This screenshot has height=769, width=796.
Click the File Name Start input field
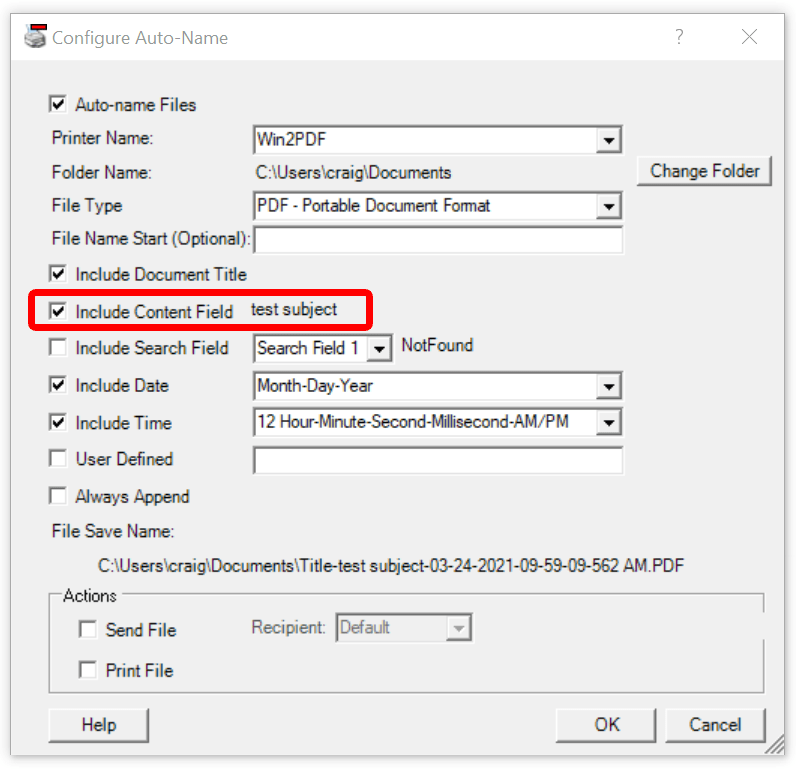pos(438,240)
